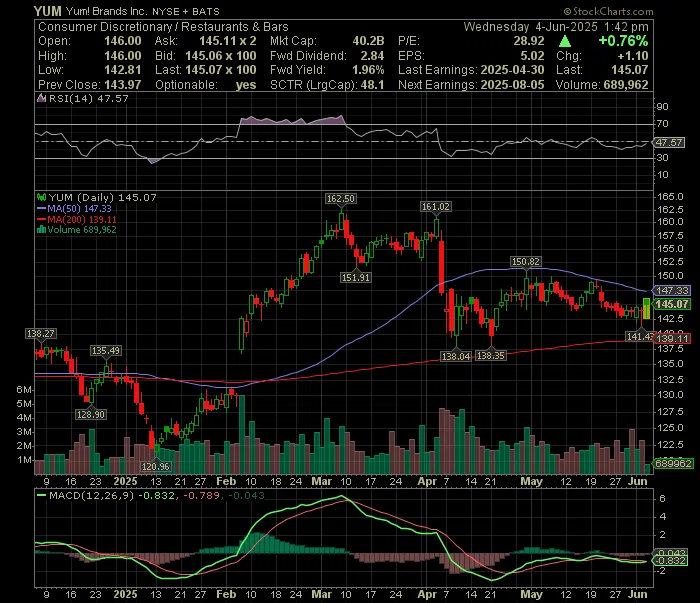Click the 151.91 low price label
The width and height of the screenshot is (700, 603).
click(x=356, y=277)
